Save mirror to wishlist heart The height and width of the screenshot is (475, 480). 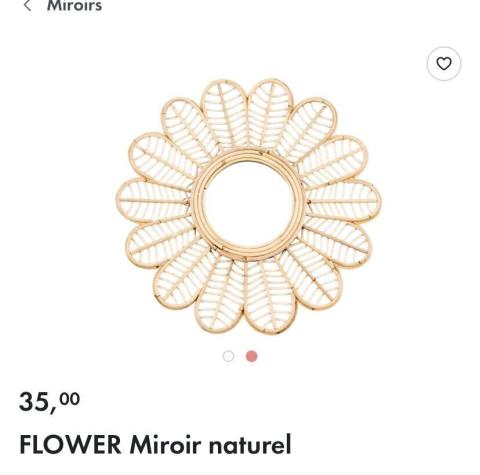(444, 63)
